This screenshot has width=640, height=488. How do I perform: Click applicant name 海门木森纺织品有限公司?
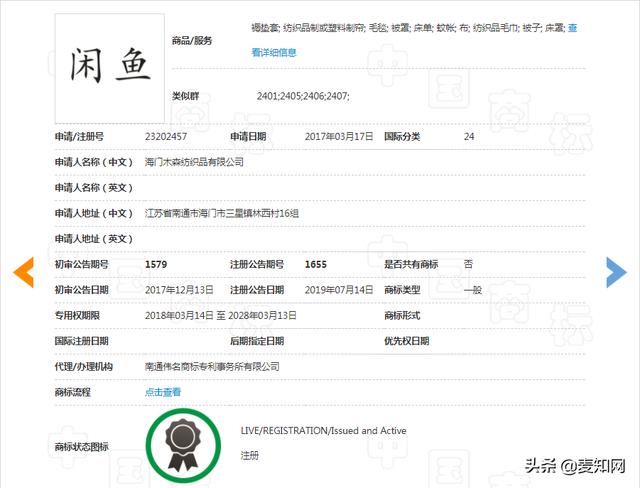(x=194, y=161)
